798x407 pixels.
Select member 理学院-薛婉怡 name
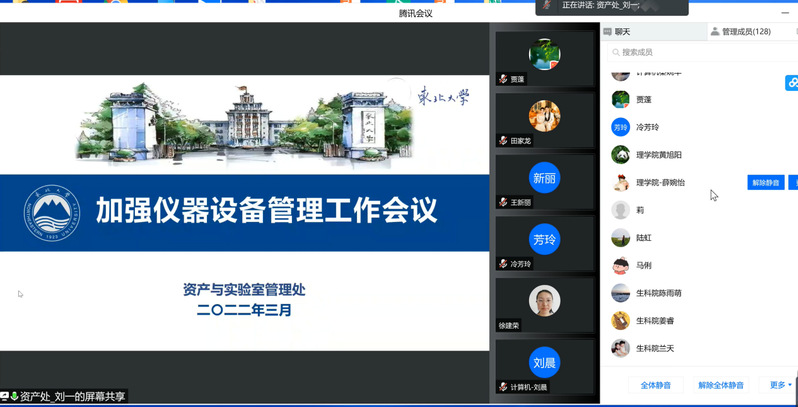[660, 182]
